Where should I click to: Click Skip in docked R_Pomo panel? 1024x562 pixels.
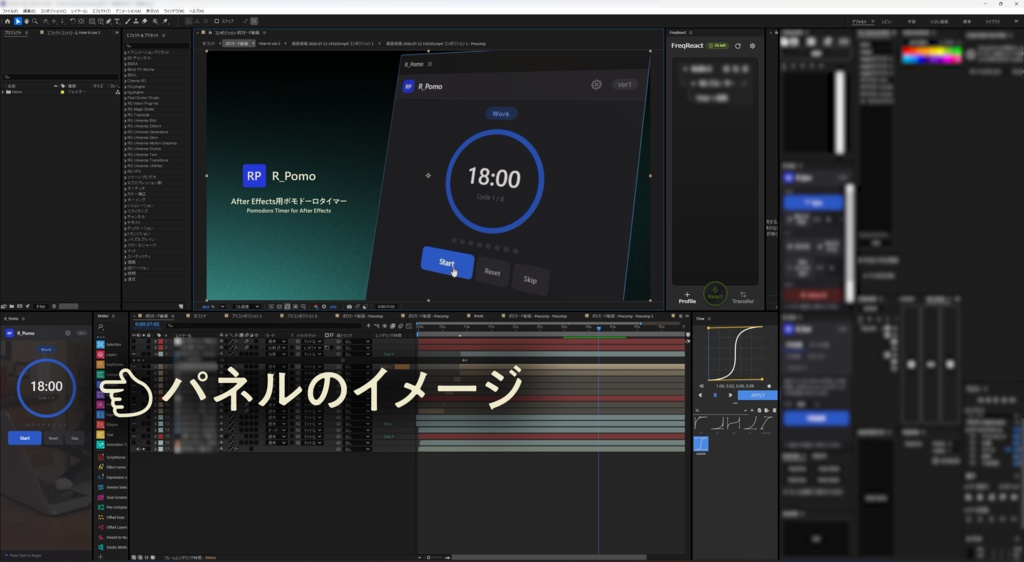tap(74, 438)
